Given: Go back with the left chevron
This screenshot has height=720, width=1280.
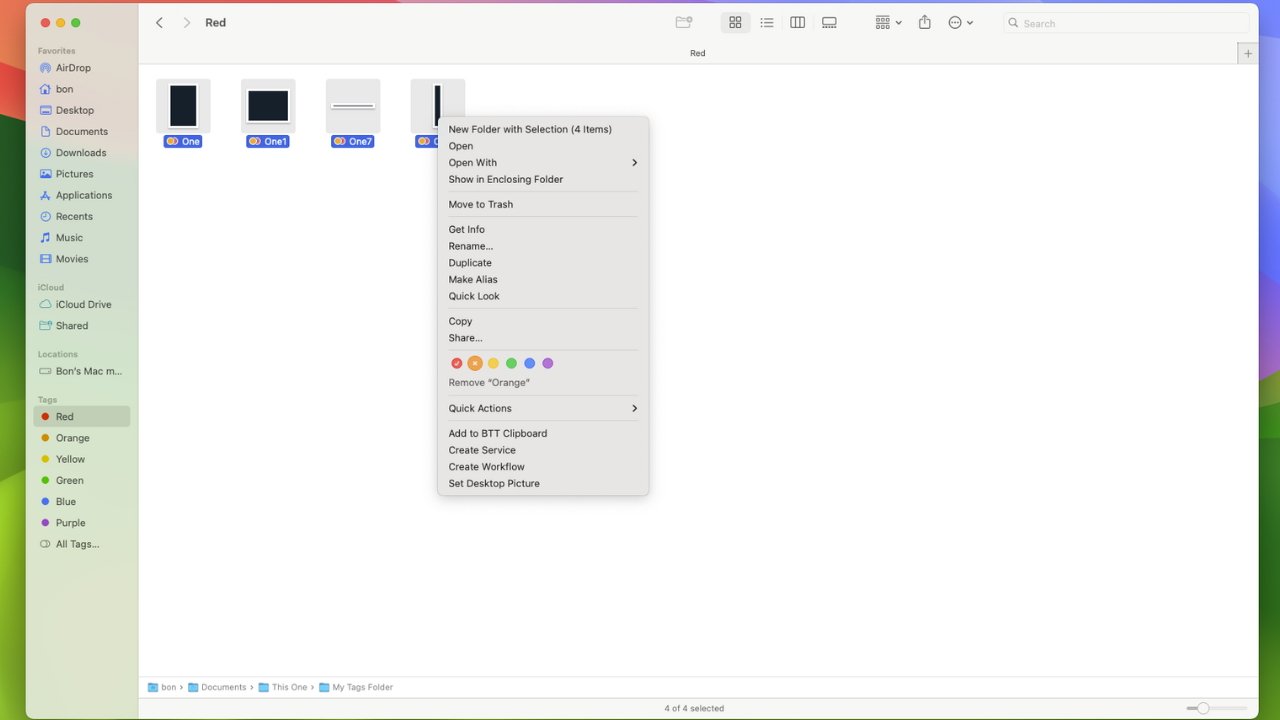Looking at the screenshot, I should (159, 23).
